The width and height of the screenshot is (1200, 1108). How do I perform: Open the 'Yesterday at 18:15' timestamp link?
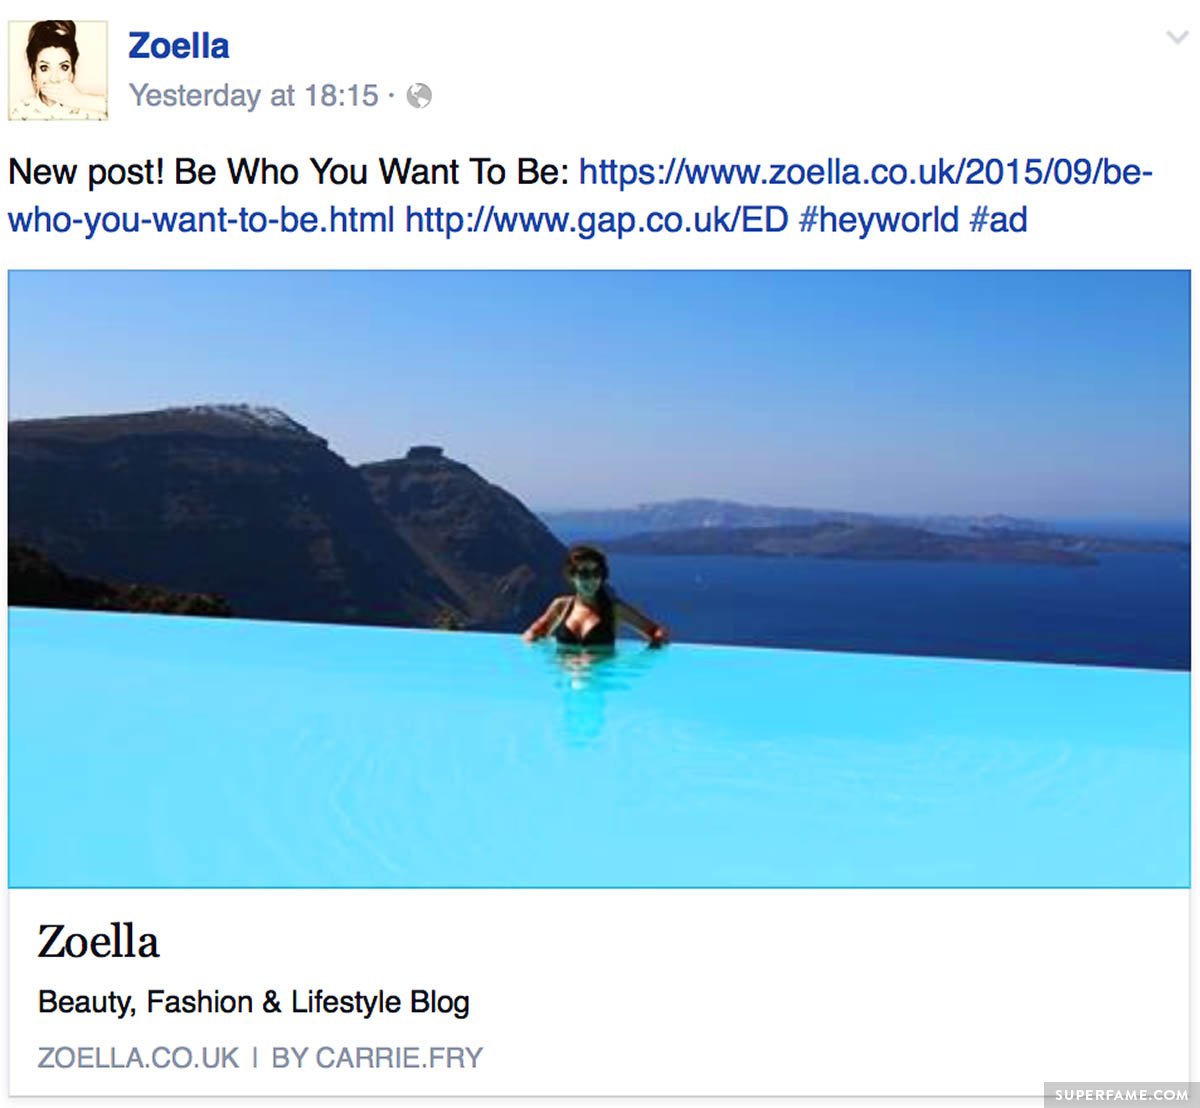point(254,96)
